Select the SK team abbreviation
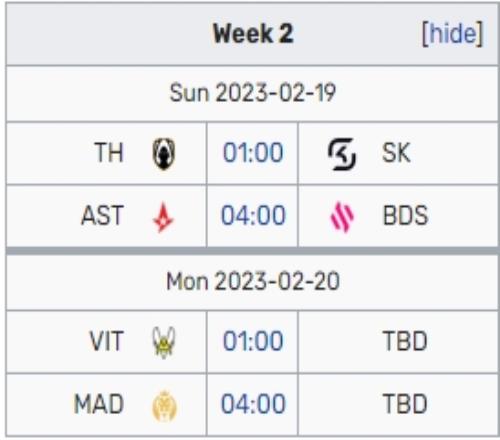 (396, 153)
